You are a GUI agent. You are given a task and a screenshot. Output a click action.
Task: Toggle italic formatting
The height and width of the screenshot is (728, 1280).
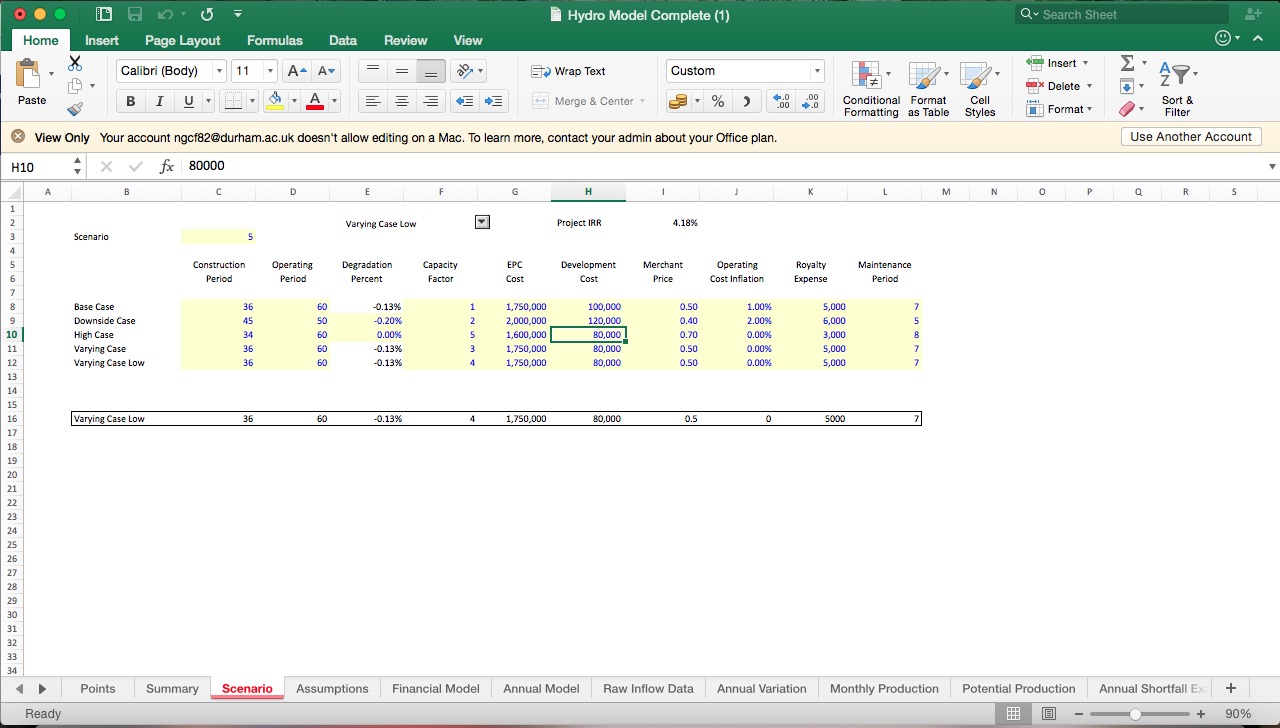pos(158,101)
